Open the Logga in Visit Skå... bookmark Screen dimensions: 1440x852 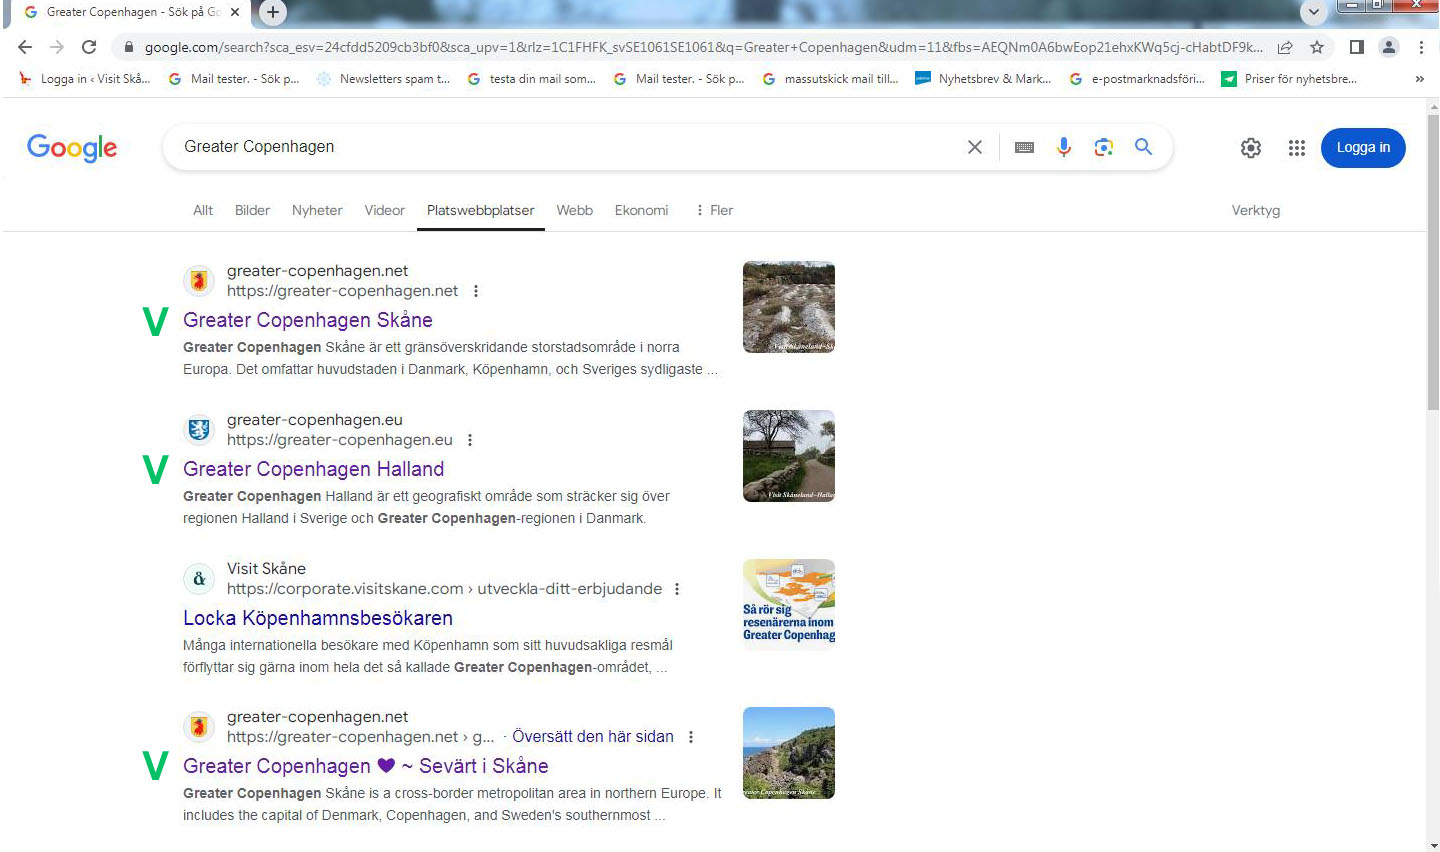click(x=85, y=79)
